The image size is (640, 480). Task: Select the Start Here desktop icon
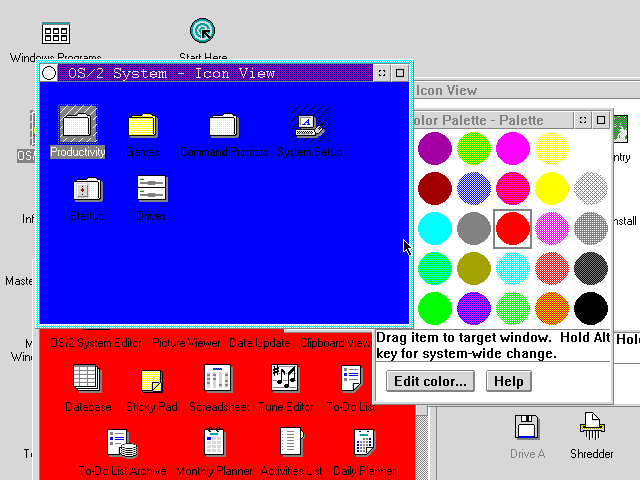tap(202, 31)
